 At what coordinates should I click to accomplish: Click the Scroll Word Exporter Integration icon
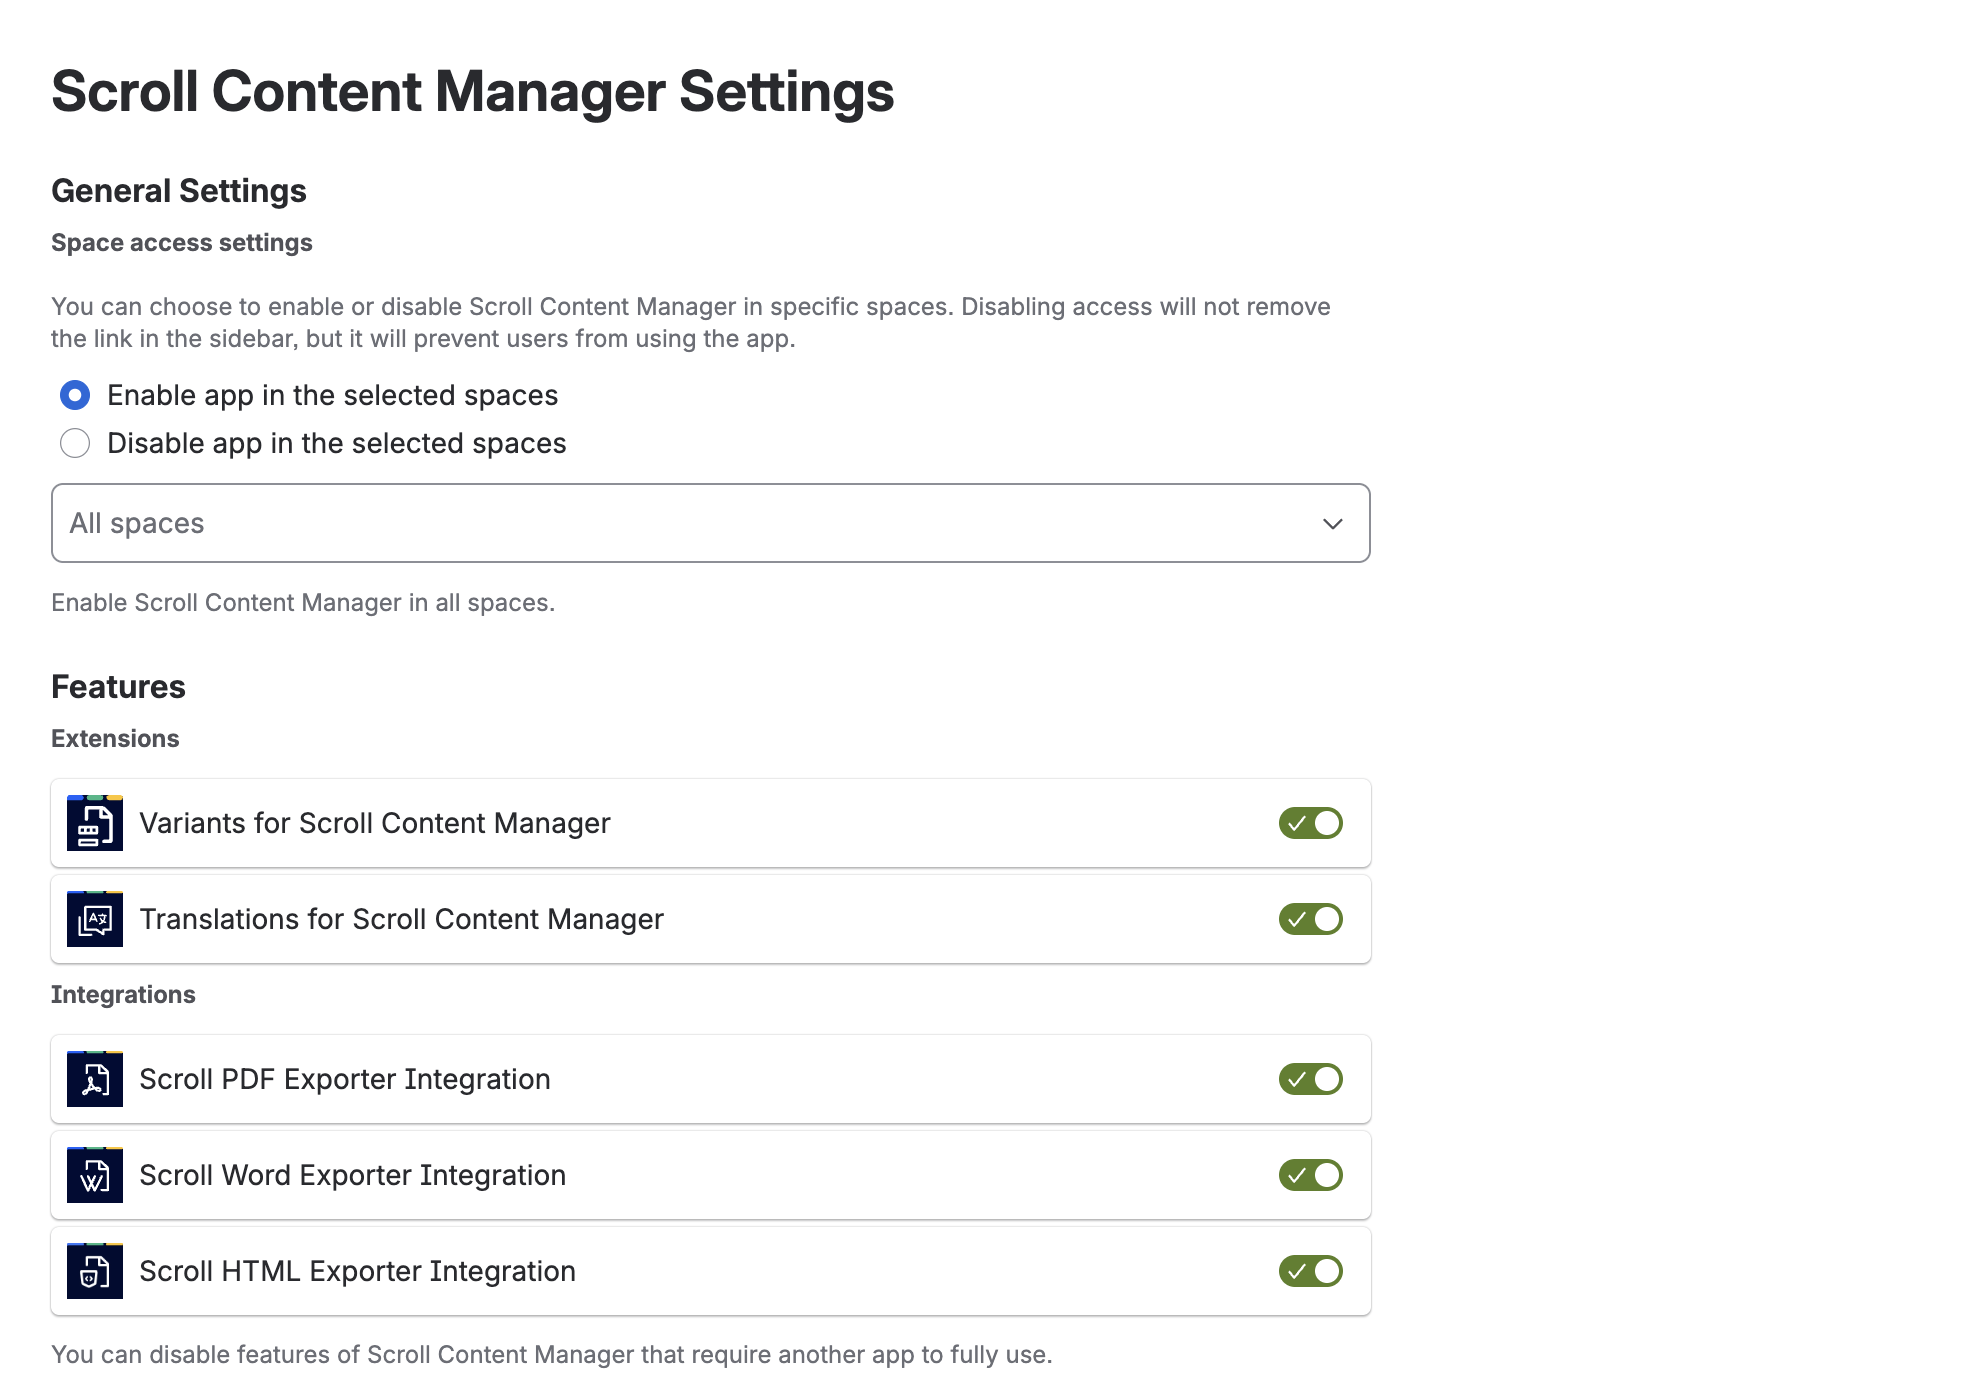95,1175
